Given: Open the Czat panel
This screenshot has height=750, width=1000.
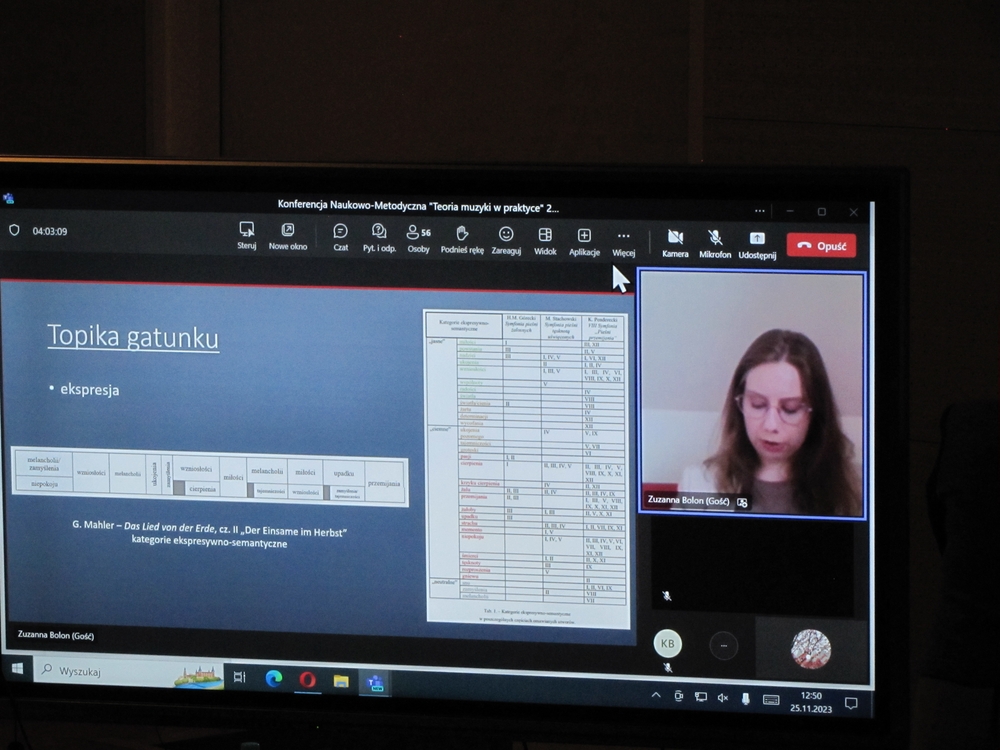Looking at the screenshot, I should coord(340,237).
